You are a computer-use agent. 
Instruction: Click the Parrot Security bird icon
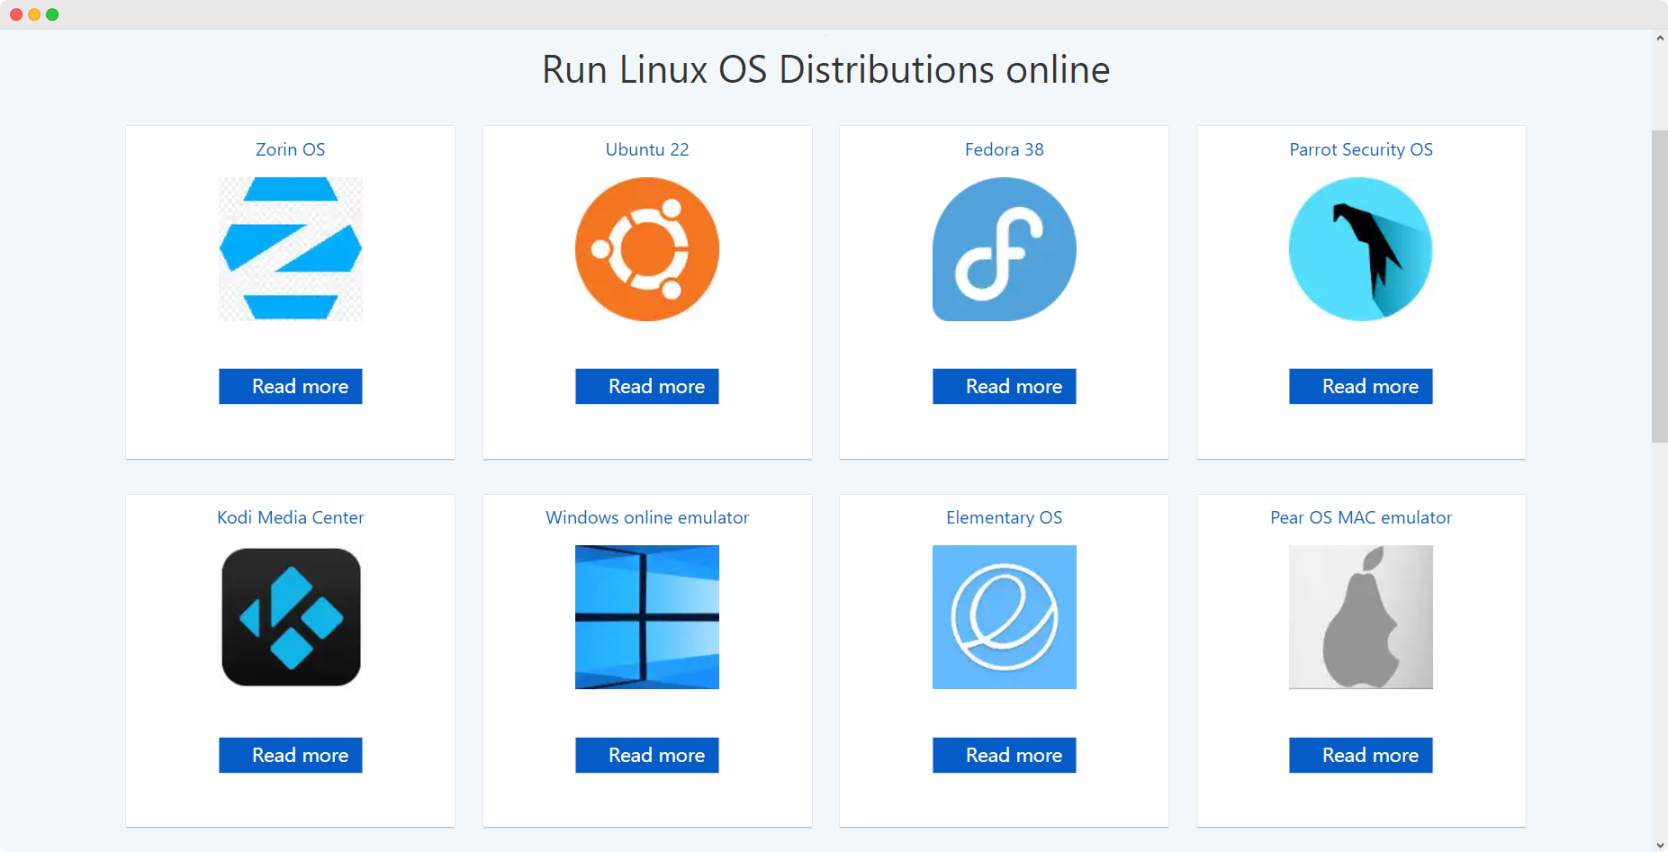click(1360, 249)
